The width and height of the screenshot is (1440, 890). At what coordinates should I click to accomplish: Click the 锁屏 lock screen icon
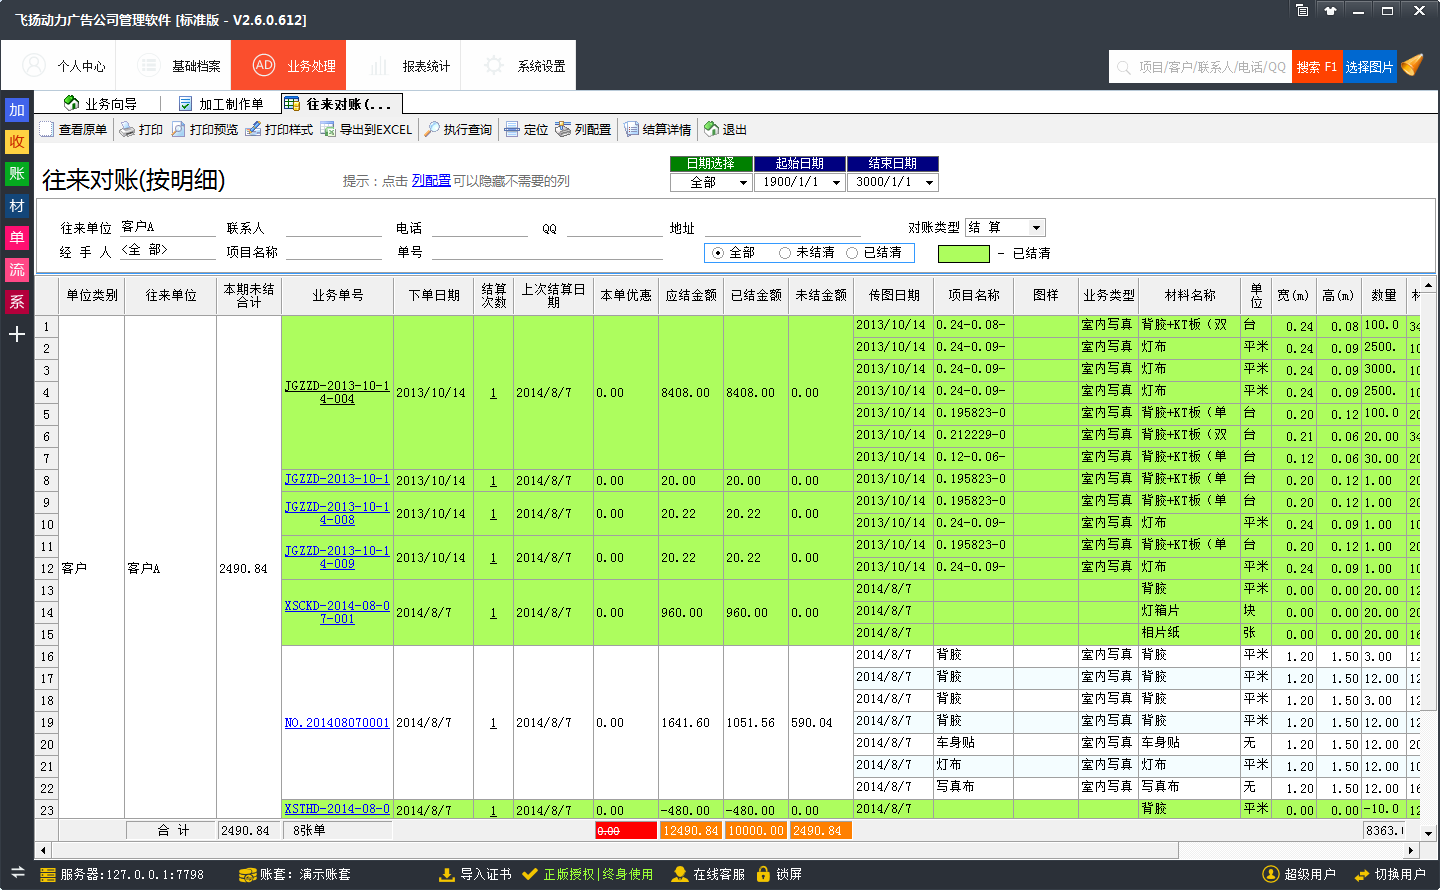click(x=764, y=874)
